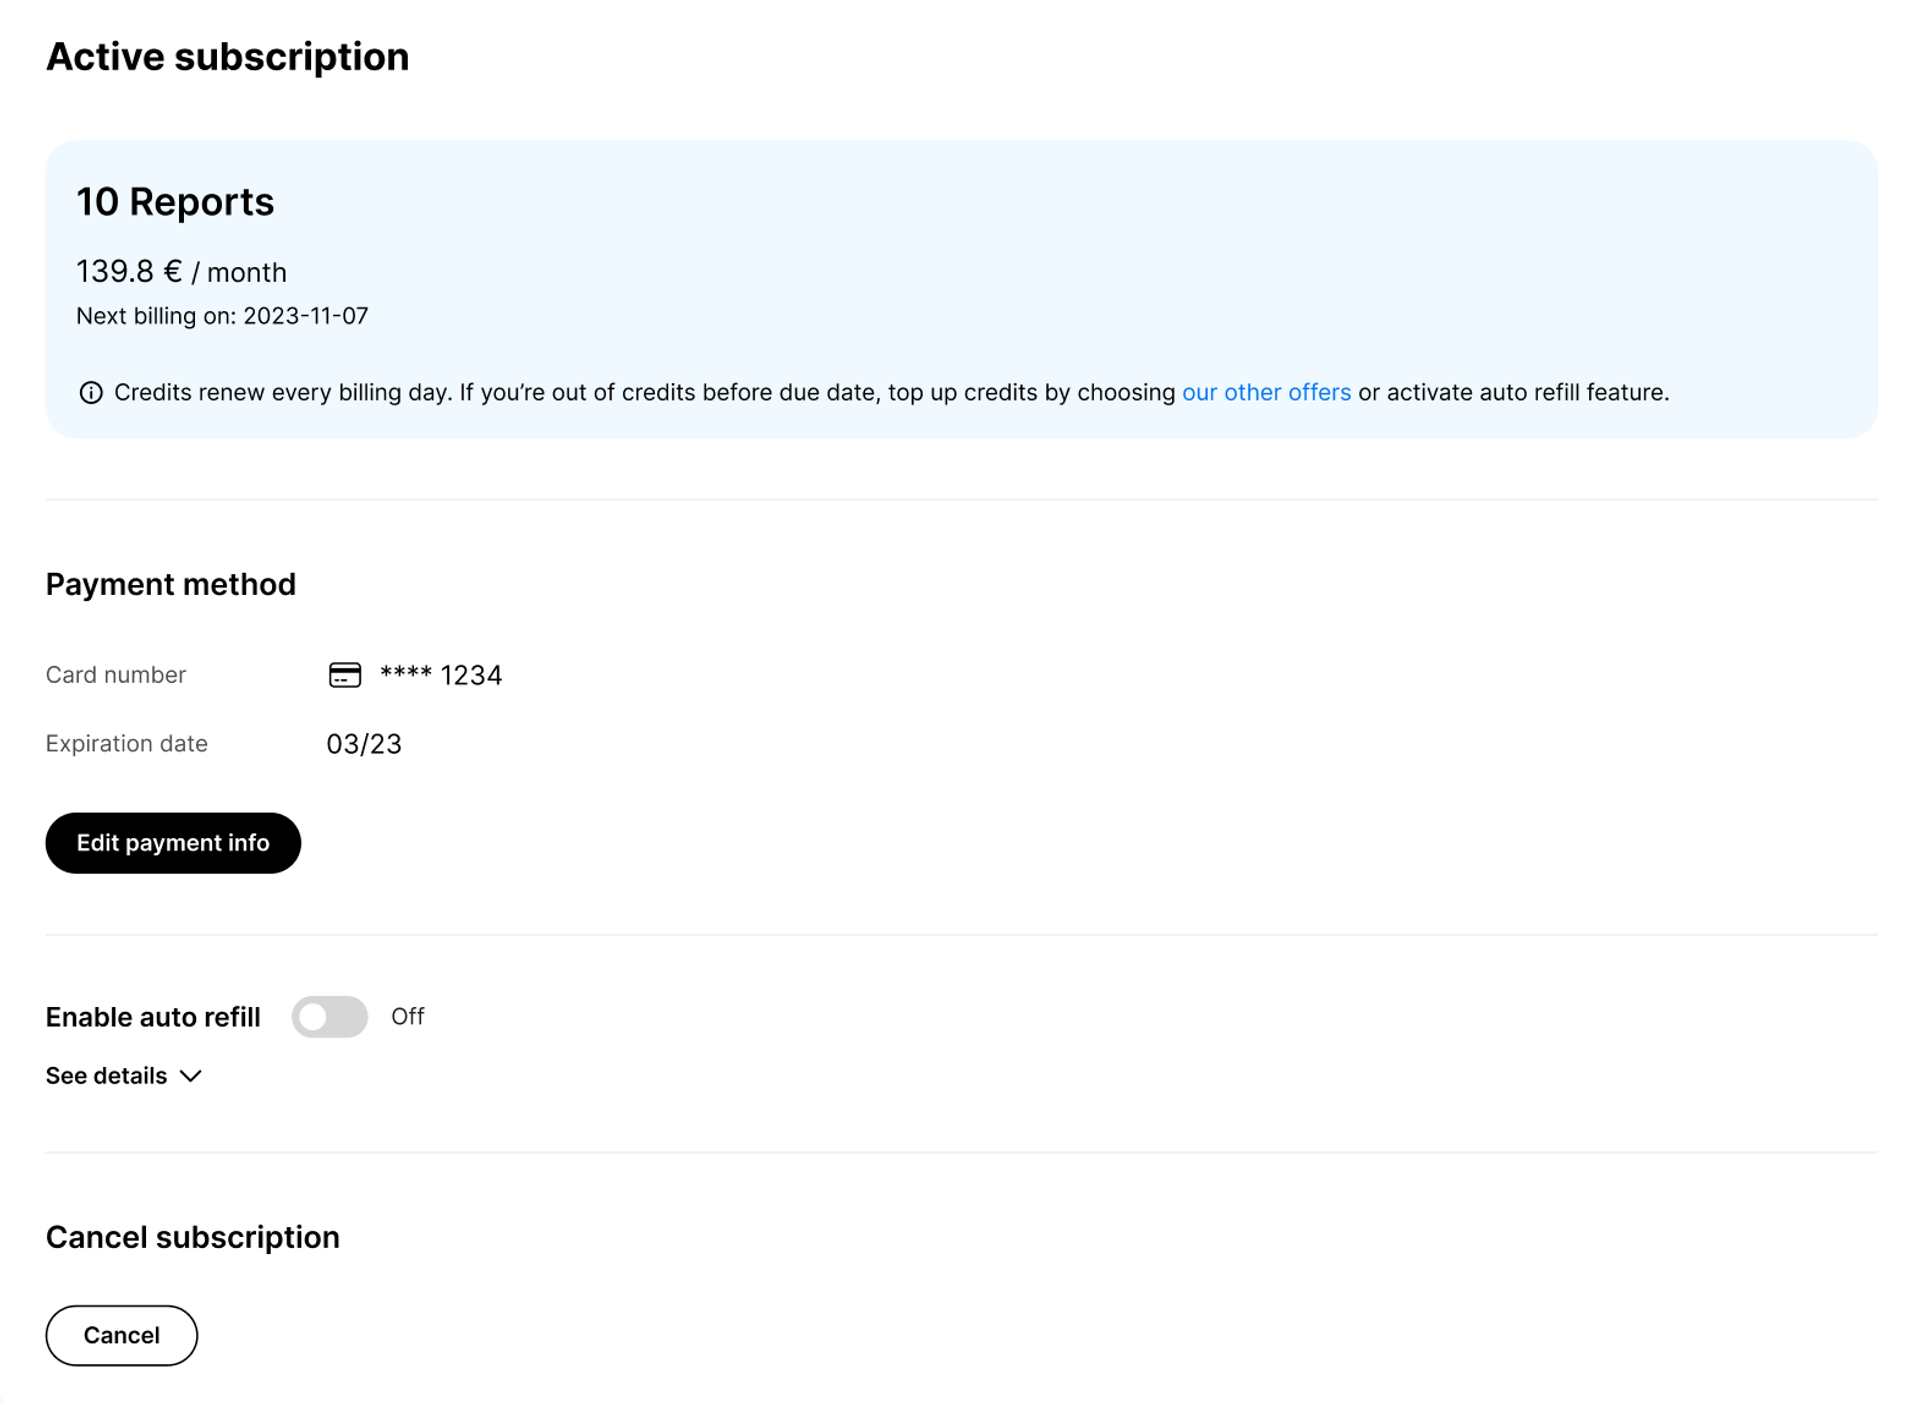Click the info icon beside the credits note
The width and height of the screenshot is (1920, 1404).
click(91, 392)
